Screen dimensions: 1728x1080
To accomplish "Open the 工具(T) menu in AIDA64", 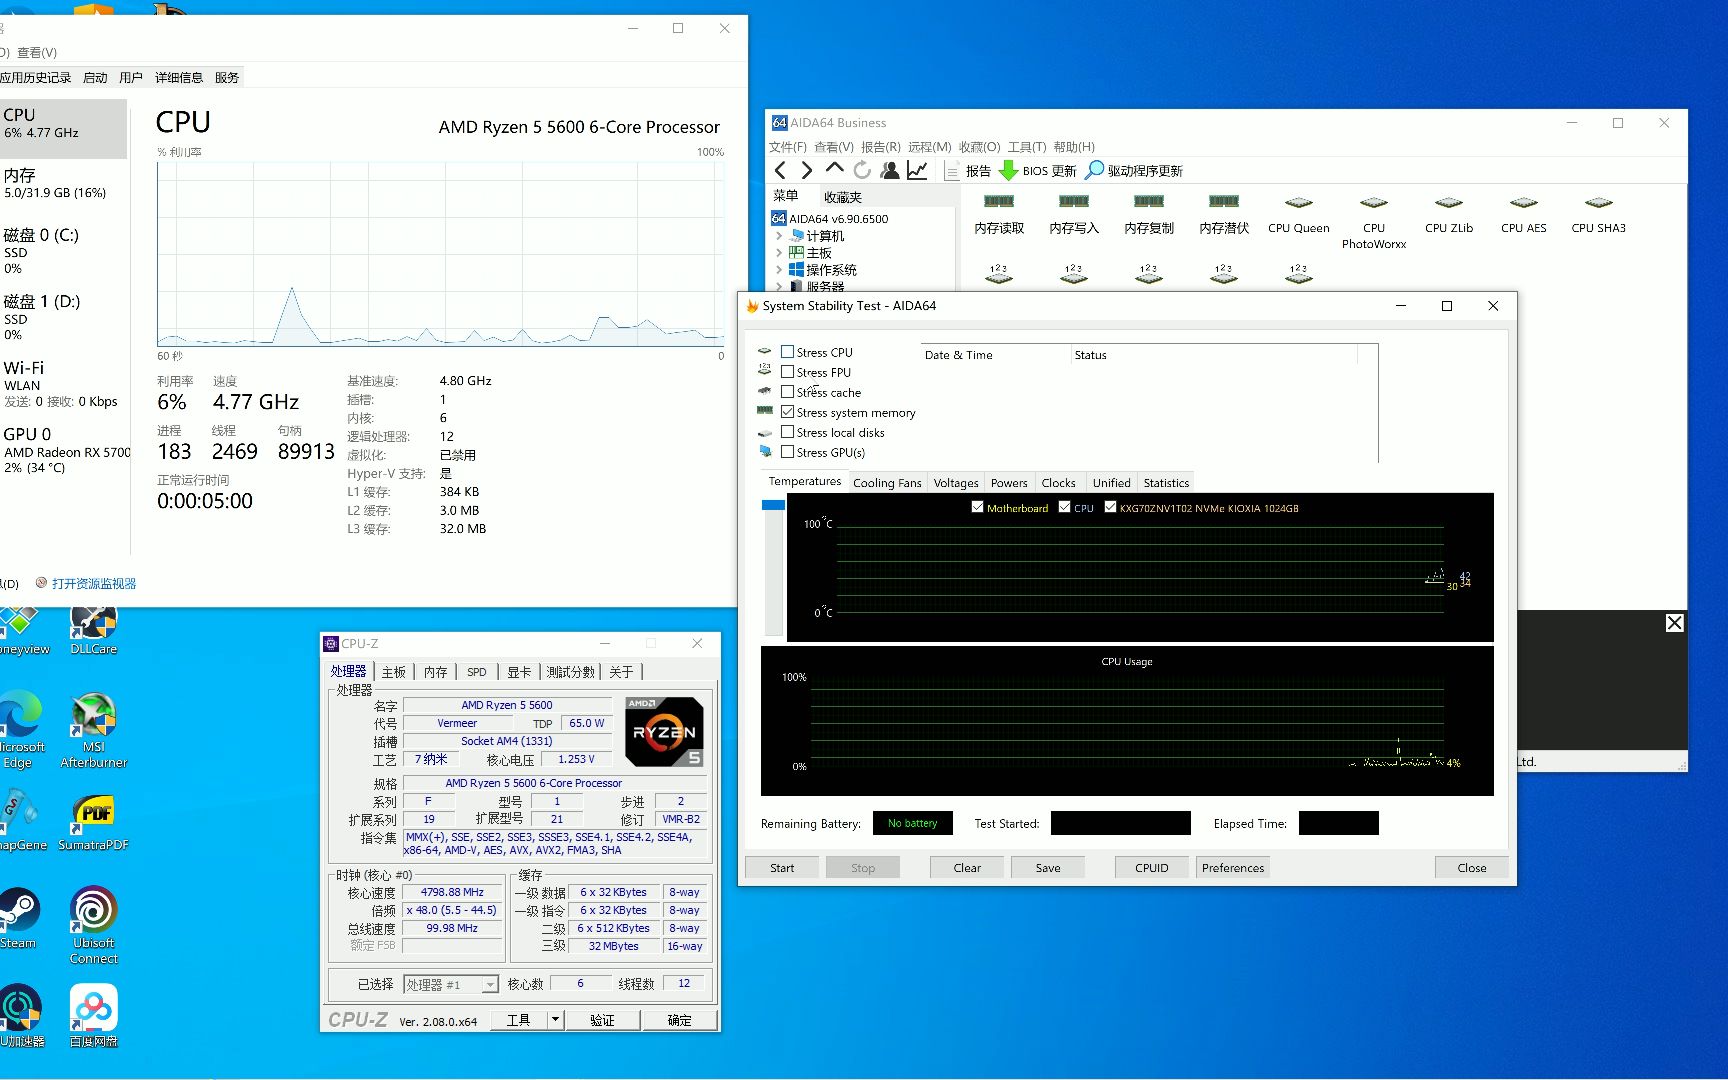I will [1027, 147].
